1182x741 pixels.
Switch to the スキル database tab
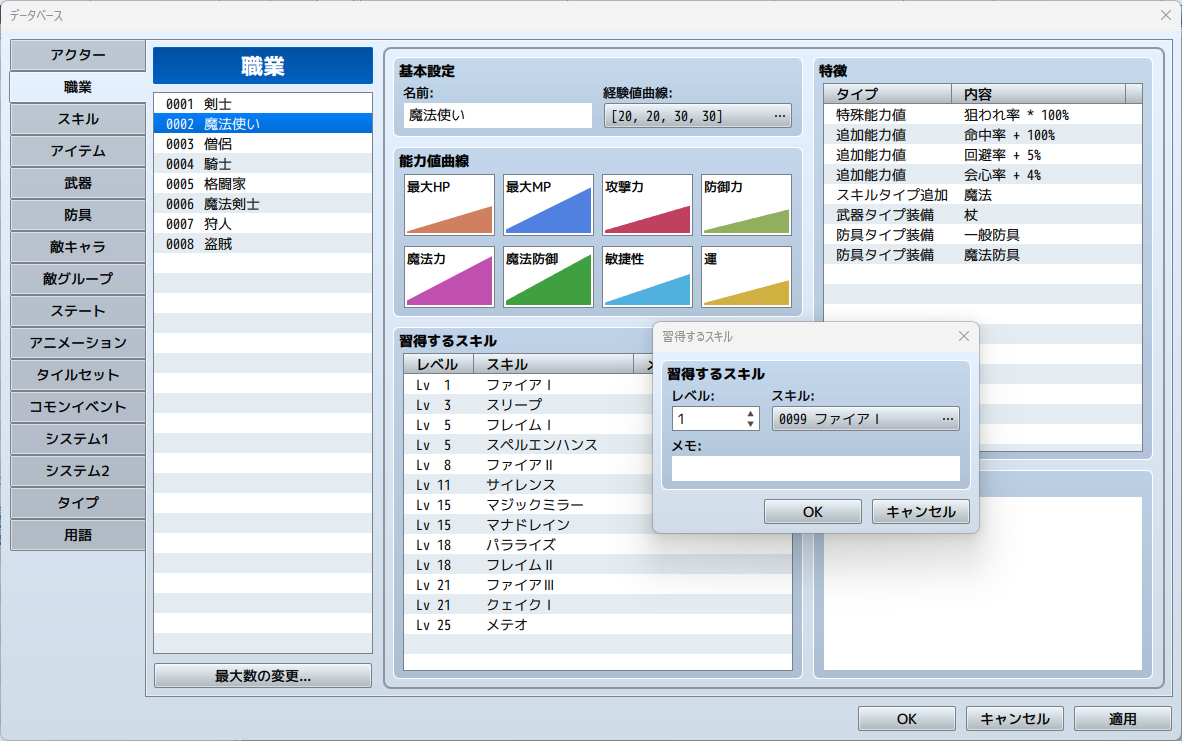coord(78,119)
